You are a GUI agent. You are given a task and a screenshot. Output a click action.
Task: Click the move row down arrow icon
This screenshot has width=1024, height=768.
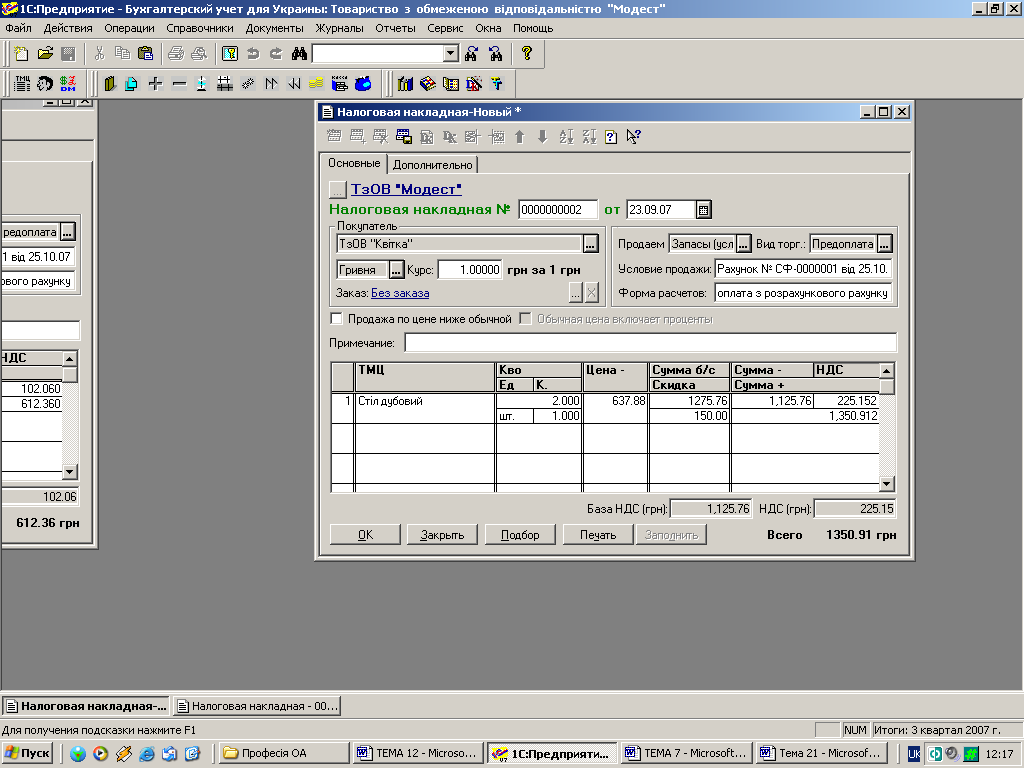point(543,136)
